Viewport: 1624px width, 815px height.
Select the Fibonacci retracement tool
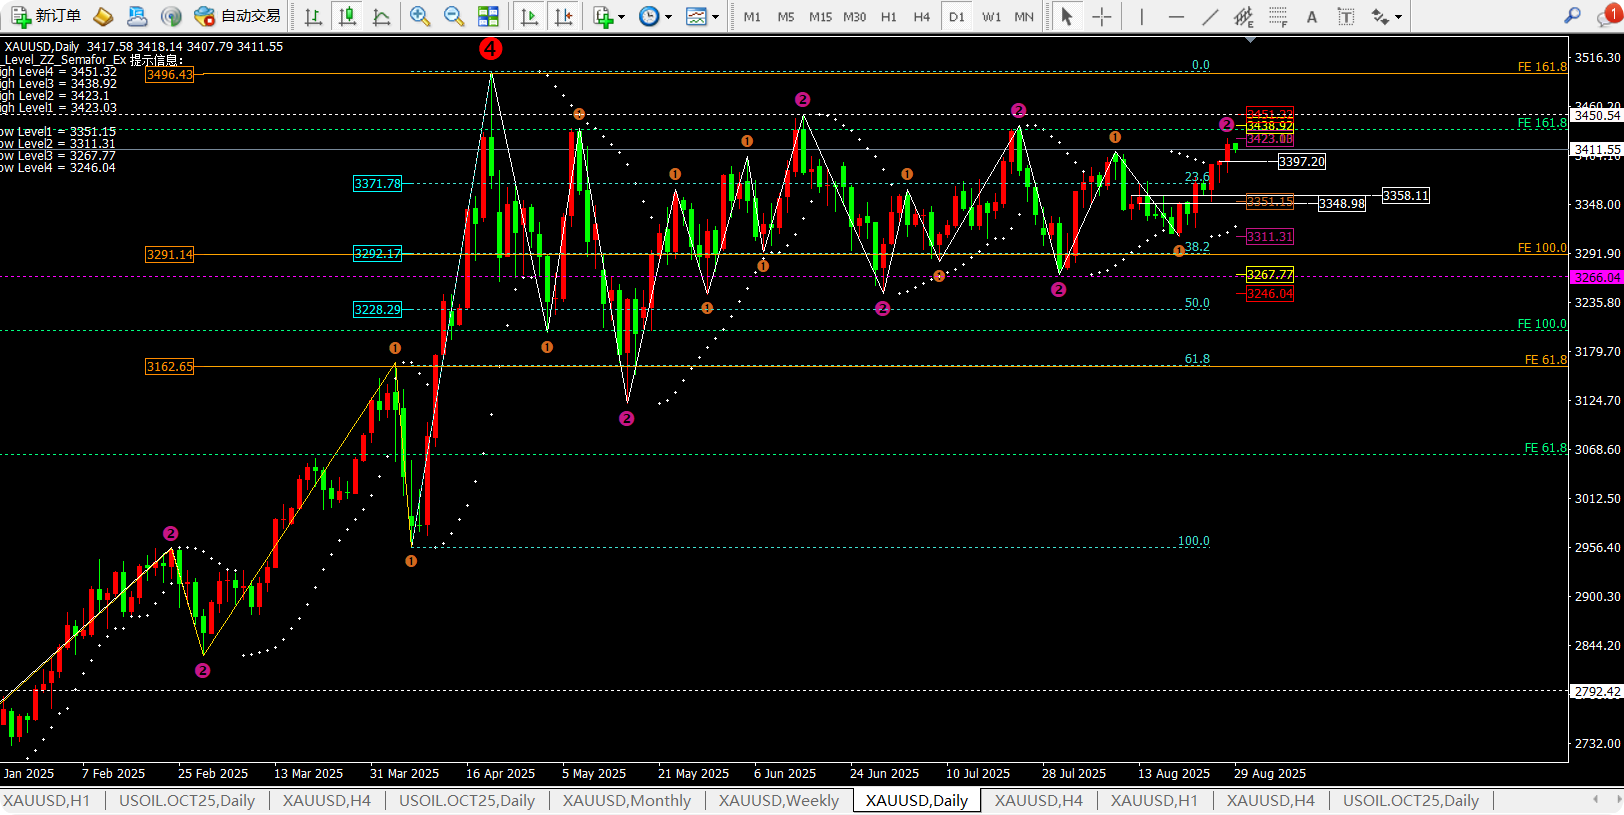1278,16
